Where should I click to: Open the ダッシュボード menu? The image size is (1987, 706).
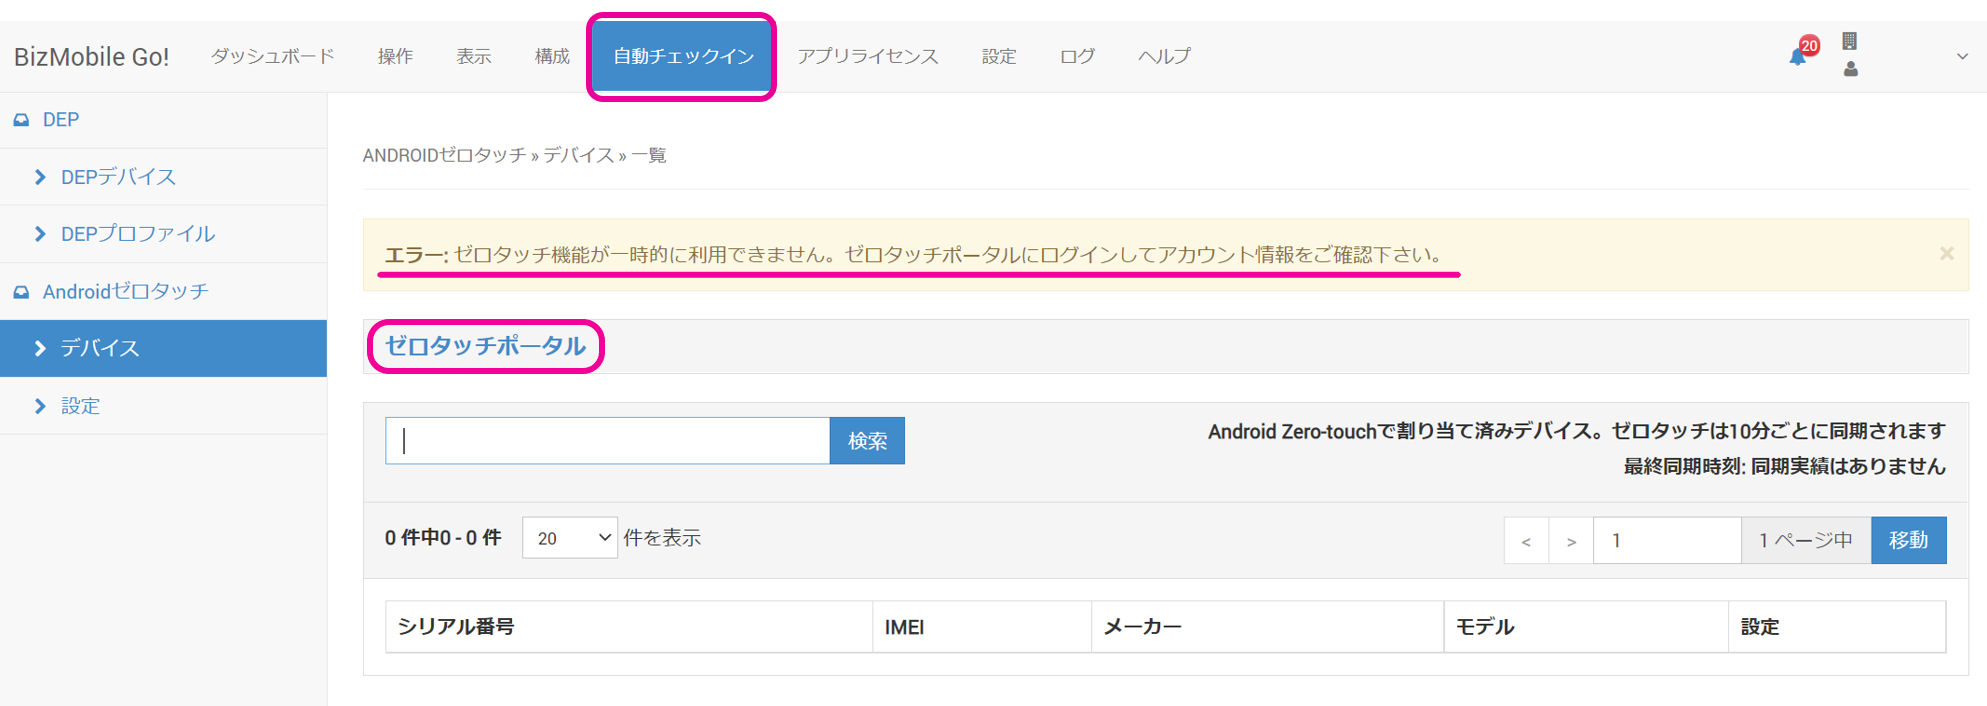[272, 57]
